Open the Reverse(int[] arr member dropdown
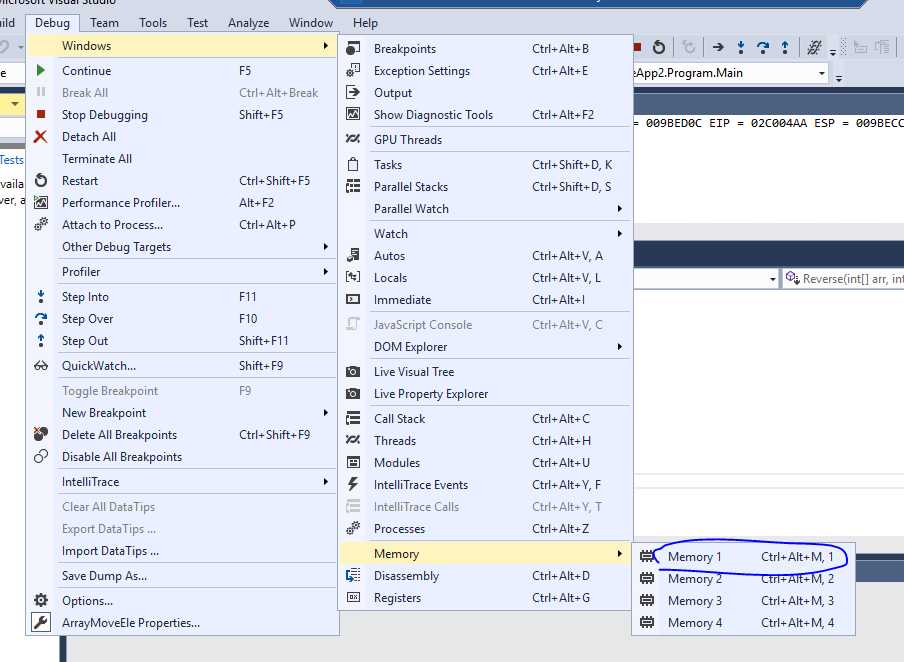This screenshot has height=662, width=904. [844, 279]
